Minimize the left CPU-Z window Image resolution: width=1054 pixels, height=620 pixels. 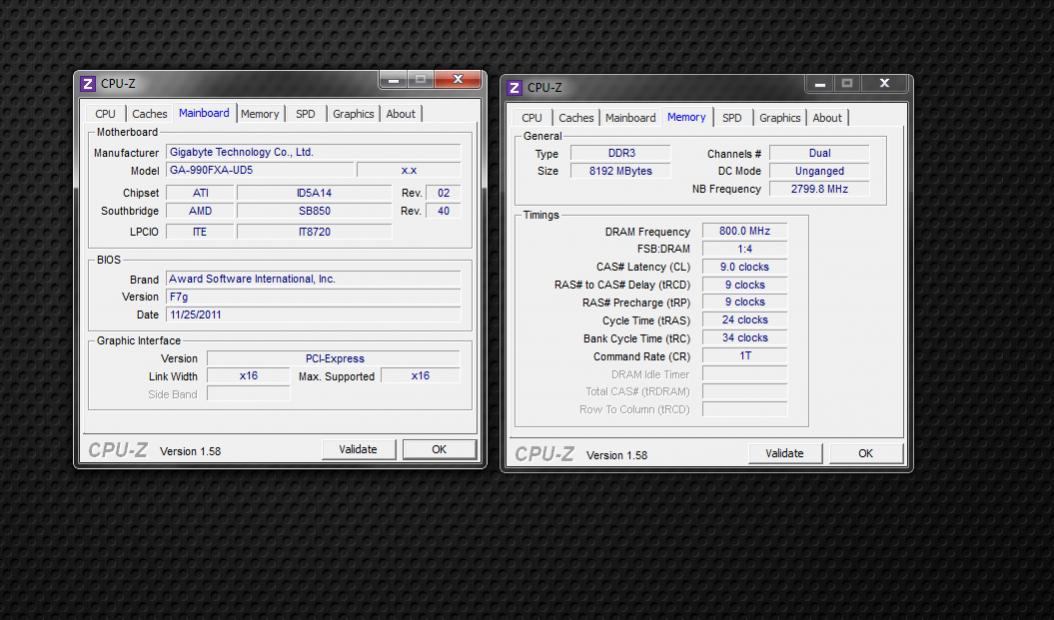[394, 80]
